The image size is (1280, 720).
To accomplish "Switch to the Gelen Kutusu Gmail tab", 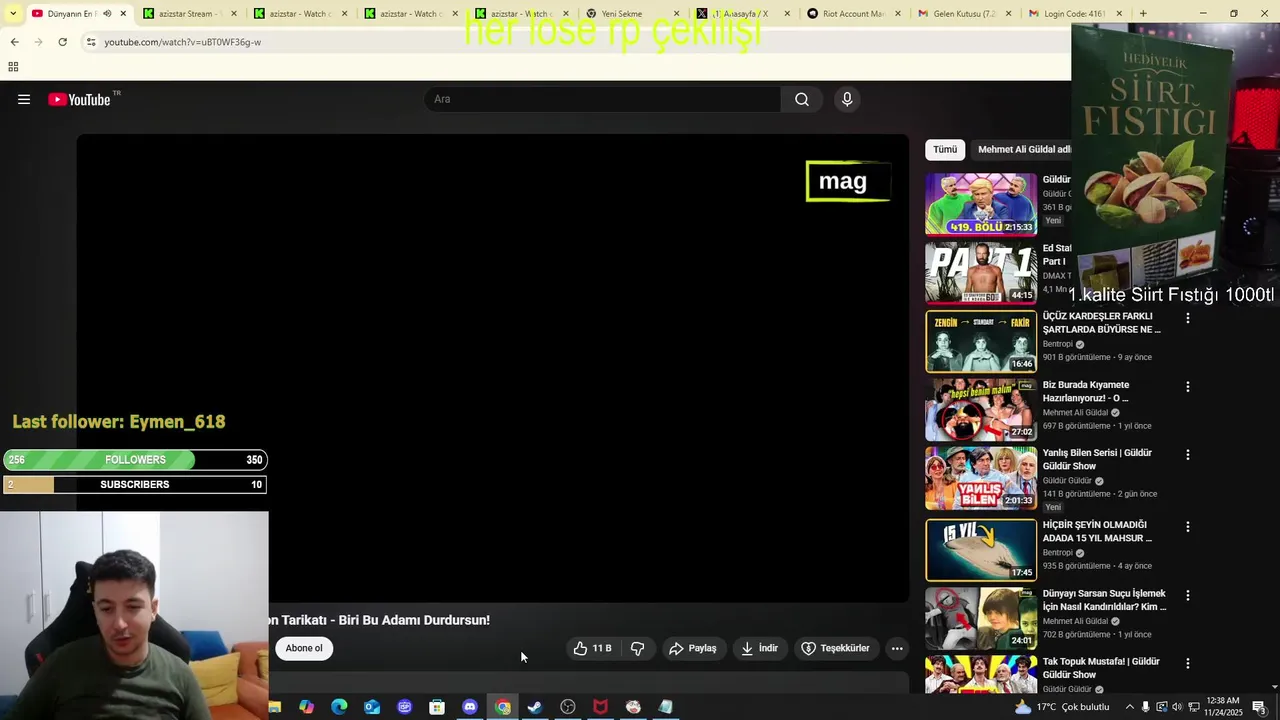I will [964, 14].
